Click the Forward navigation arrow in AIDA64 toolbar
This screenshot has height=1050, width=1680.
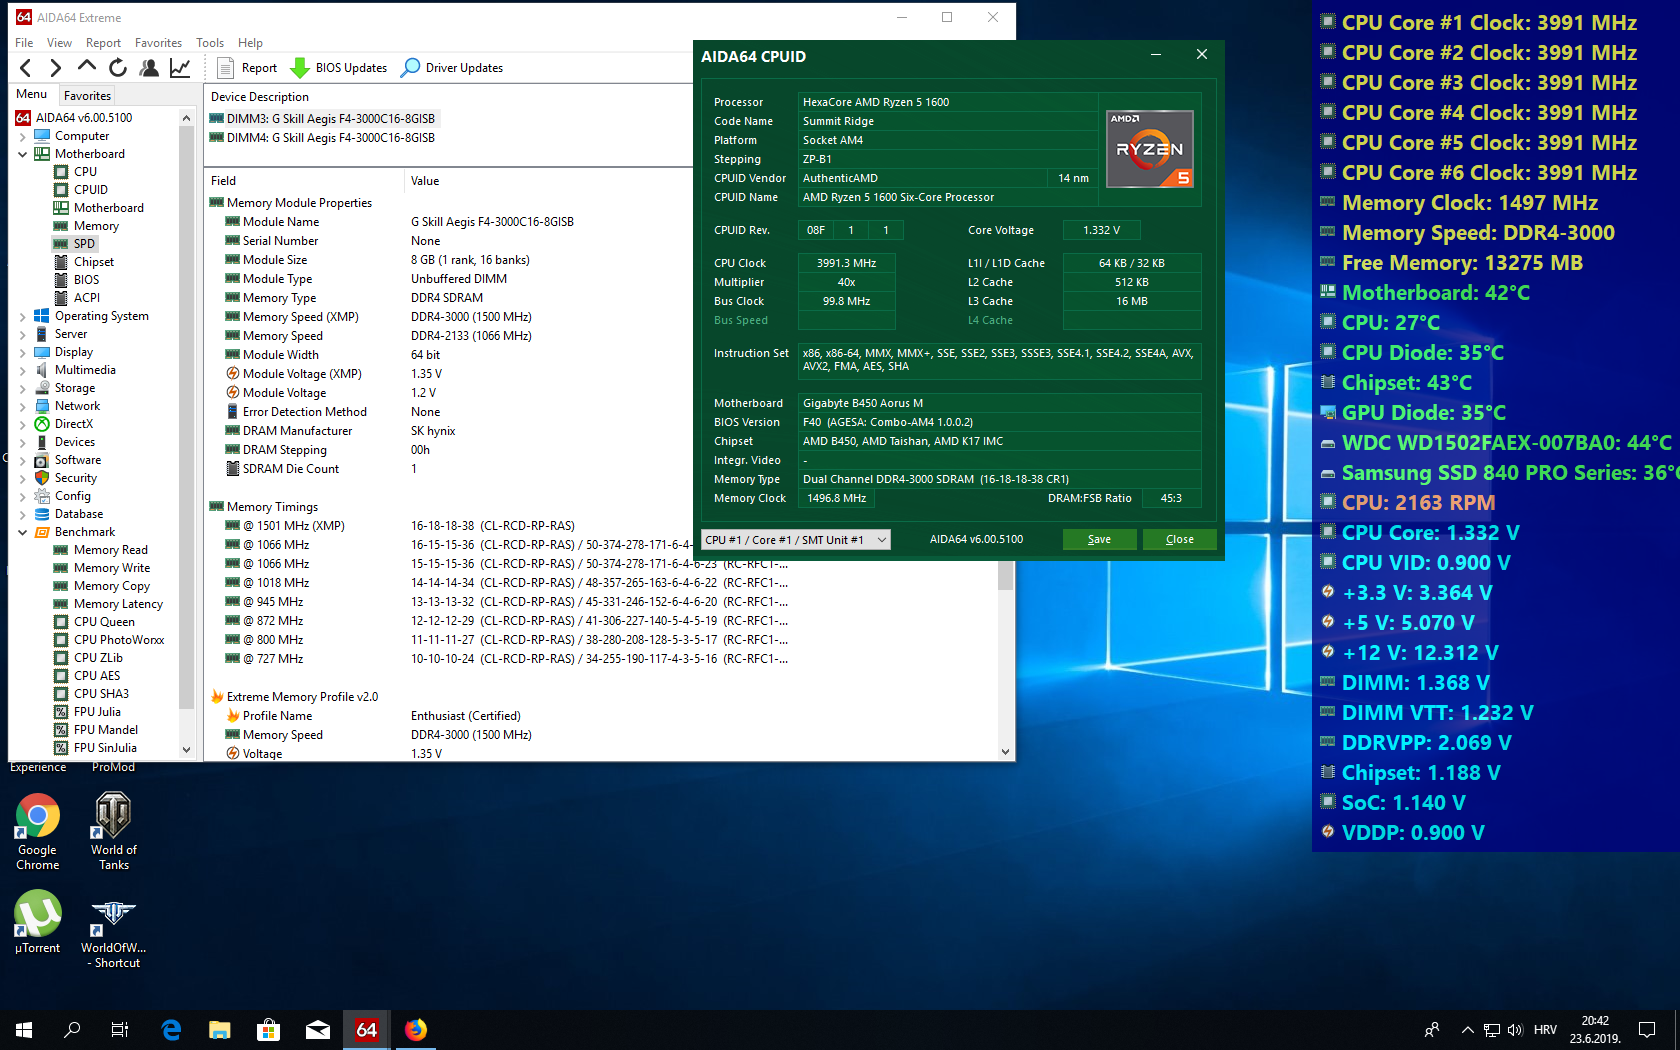coord(56,68)
